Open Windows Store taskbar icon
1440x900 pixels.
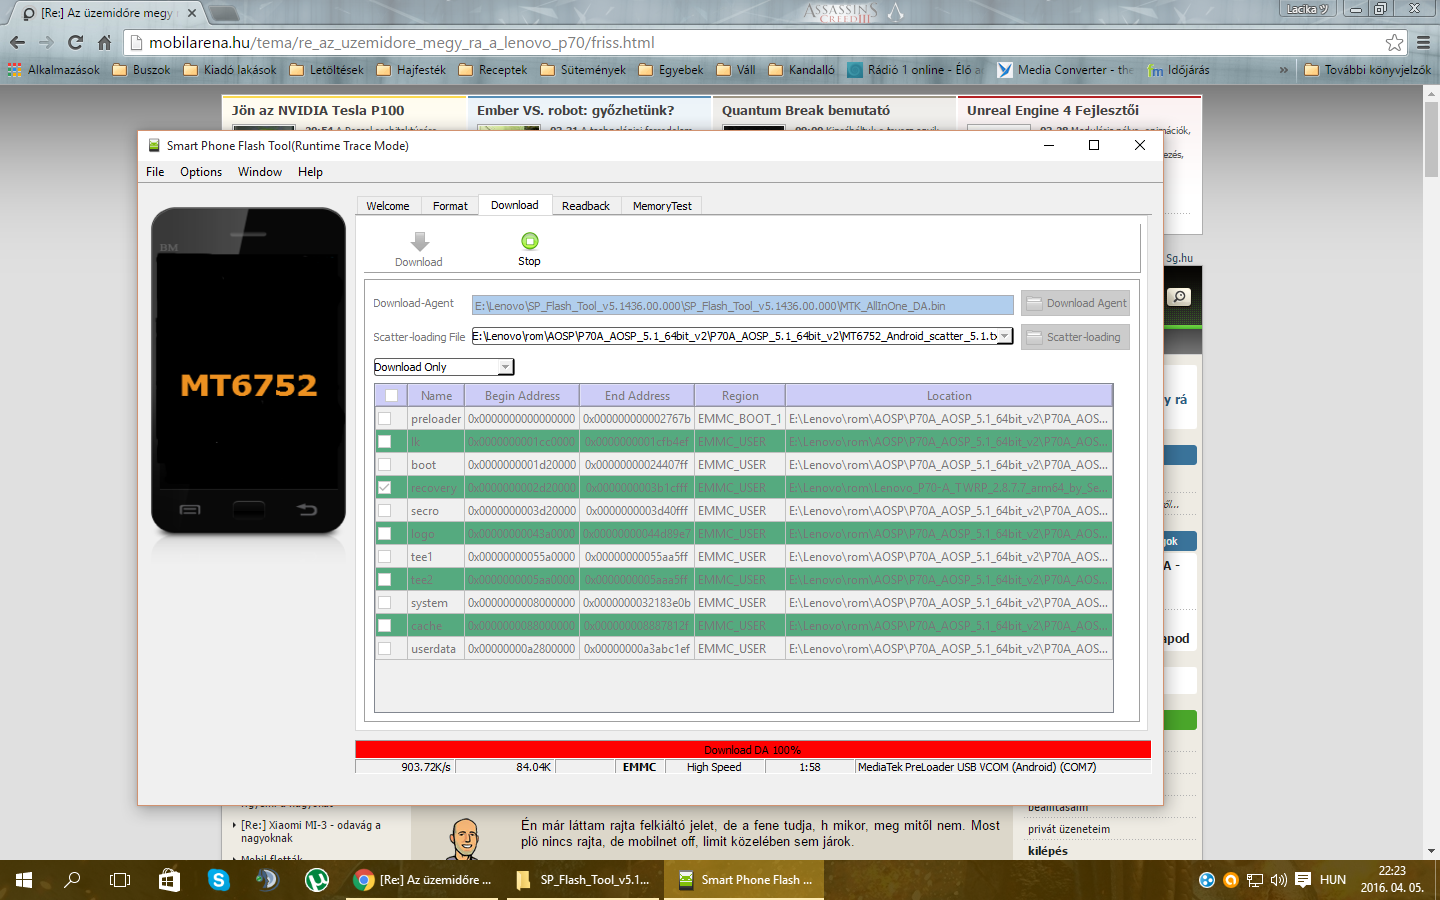(169, 880)
